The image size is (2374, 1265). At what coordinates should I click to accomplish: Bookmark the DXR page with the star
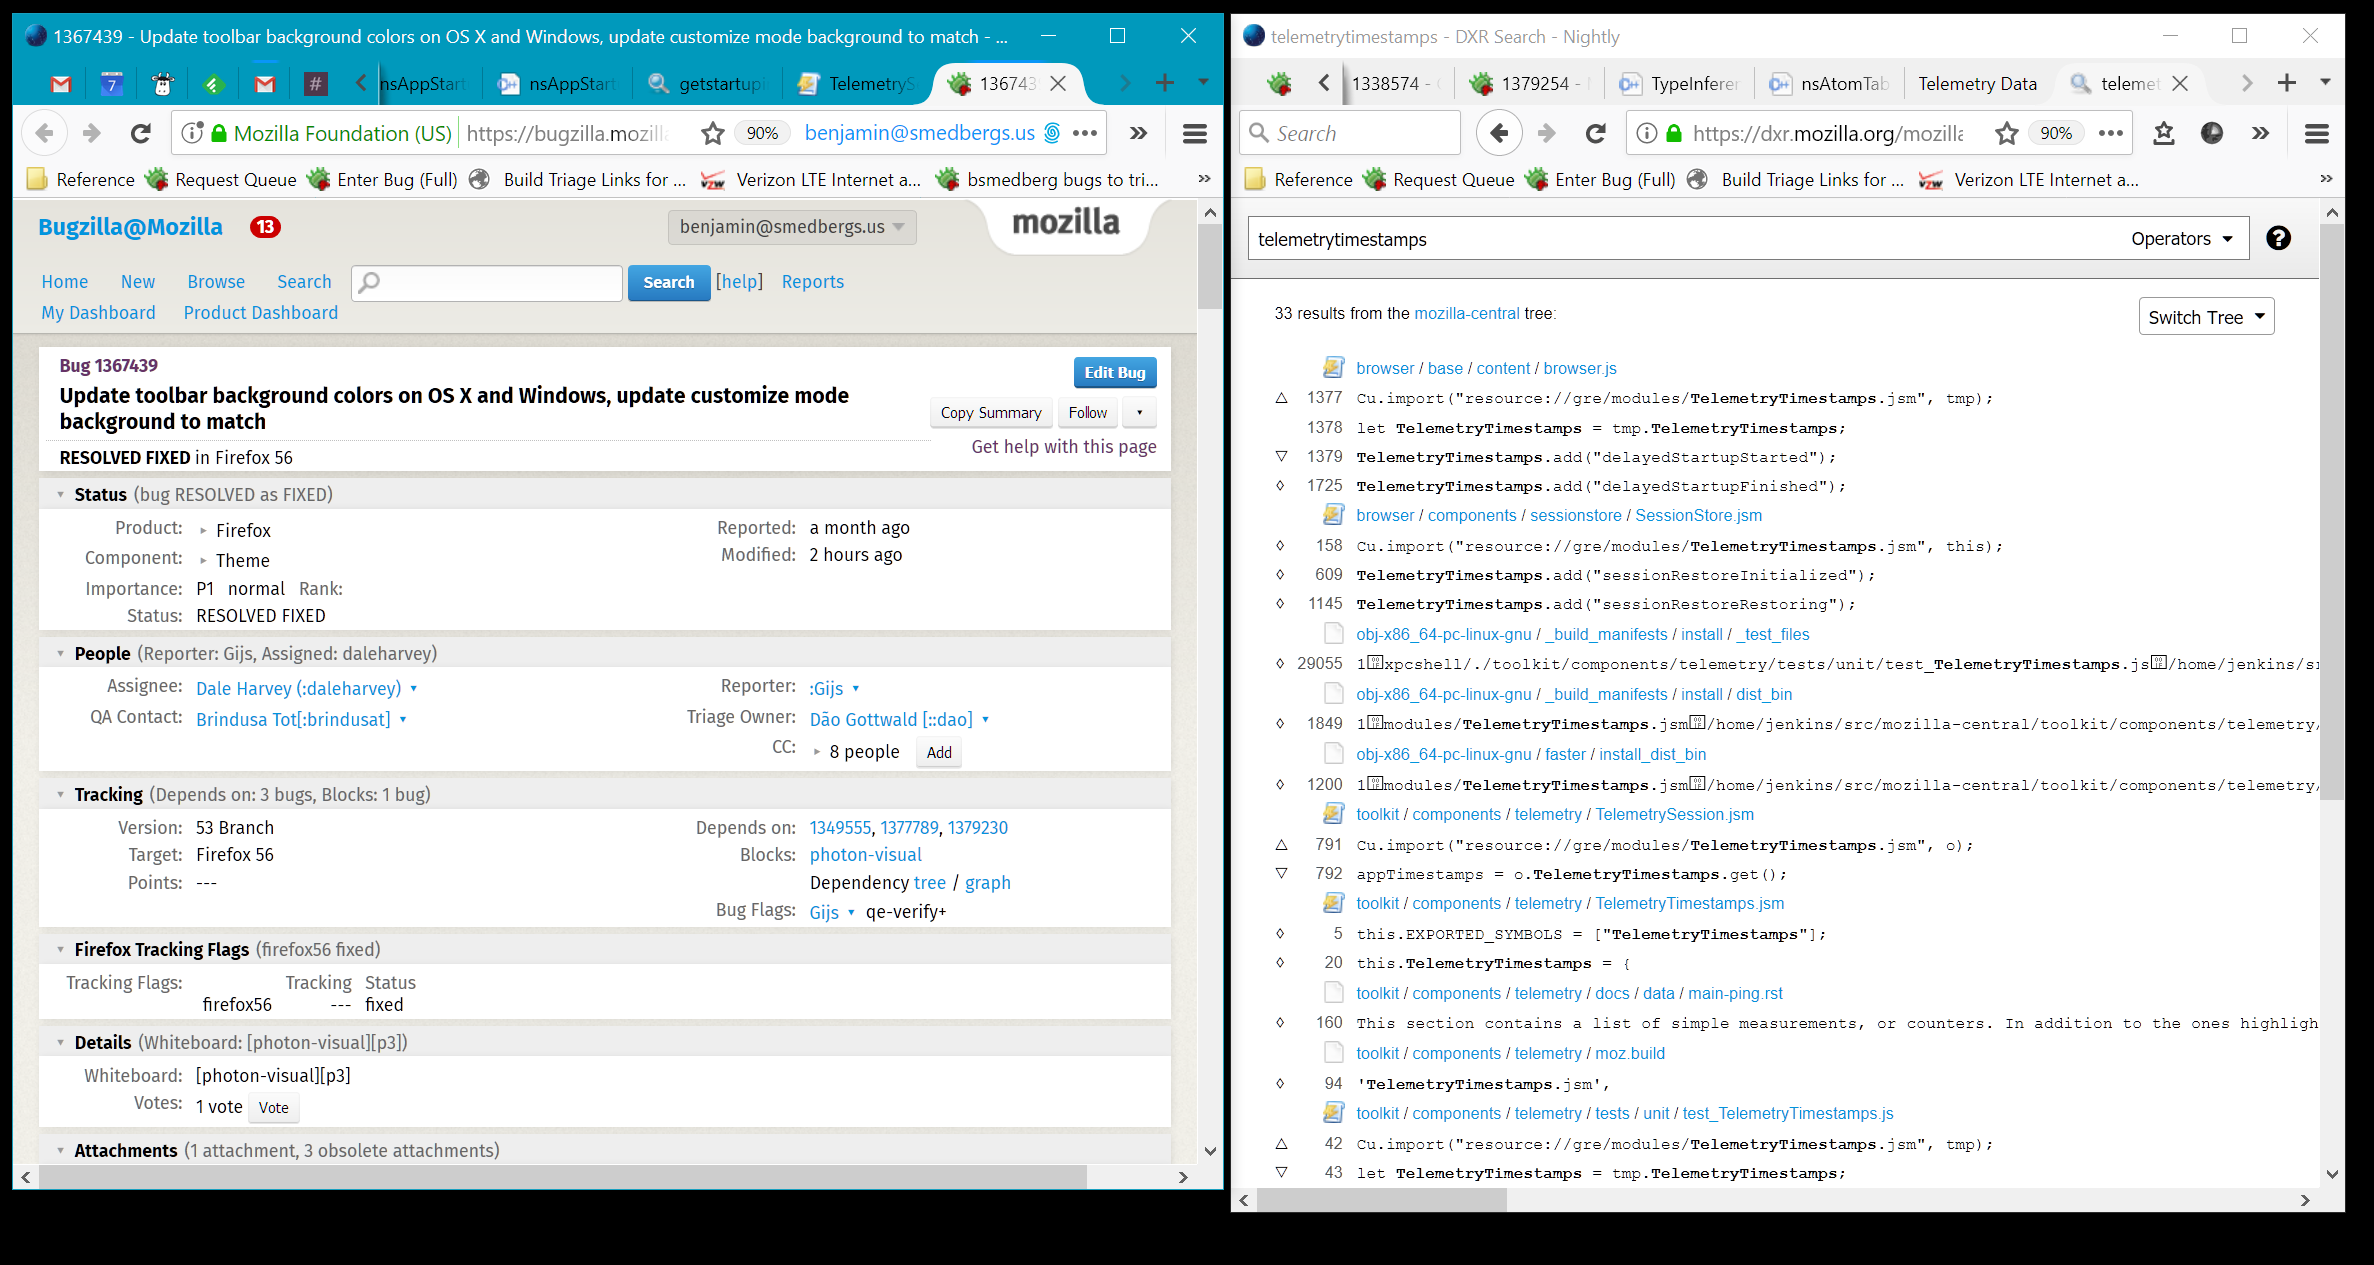[2006, 133]
